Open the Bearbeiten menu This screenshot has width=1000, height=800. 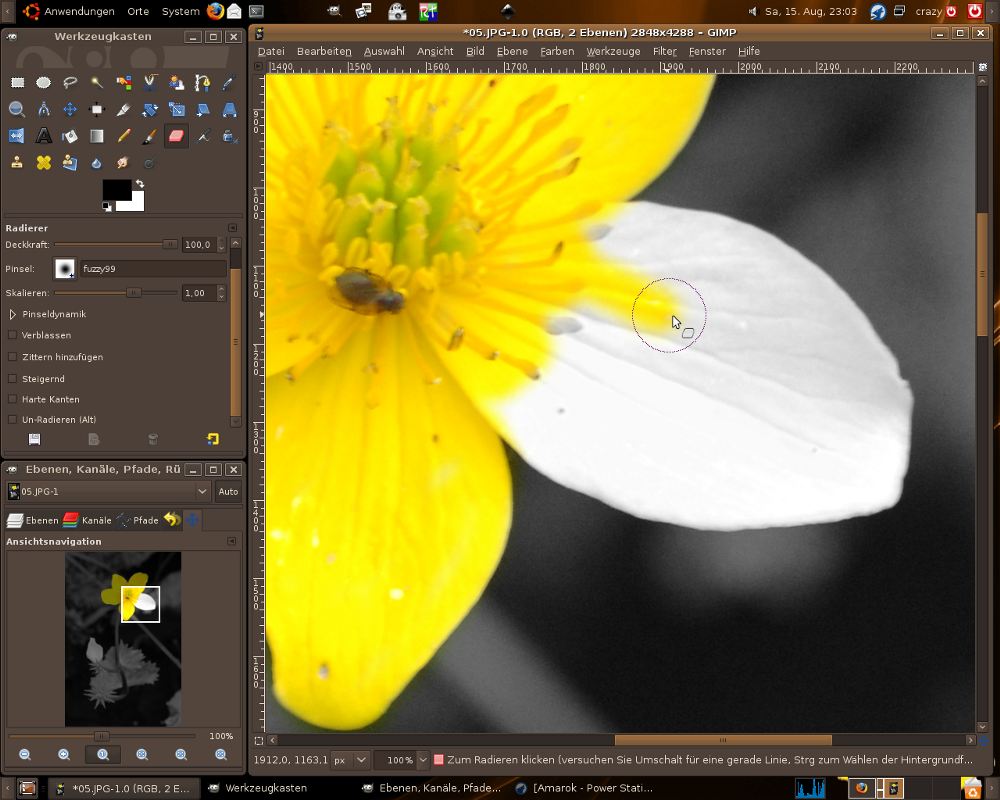pyautogui.click(x=324, y=51)
